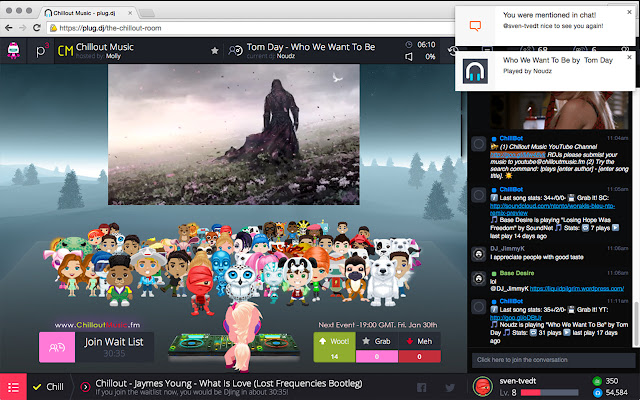The width and height of the screenshot is (640, 400).
Task: Click the level 8 experience progress bar
Action: point(550,393)
